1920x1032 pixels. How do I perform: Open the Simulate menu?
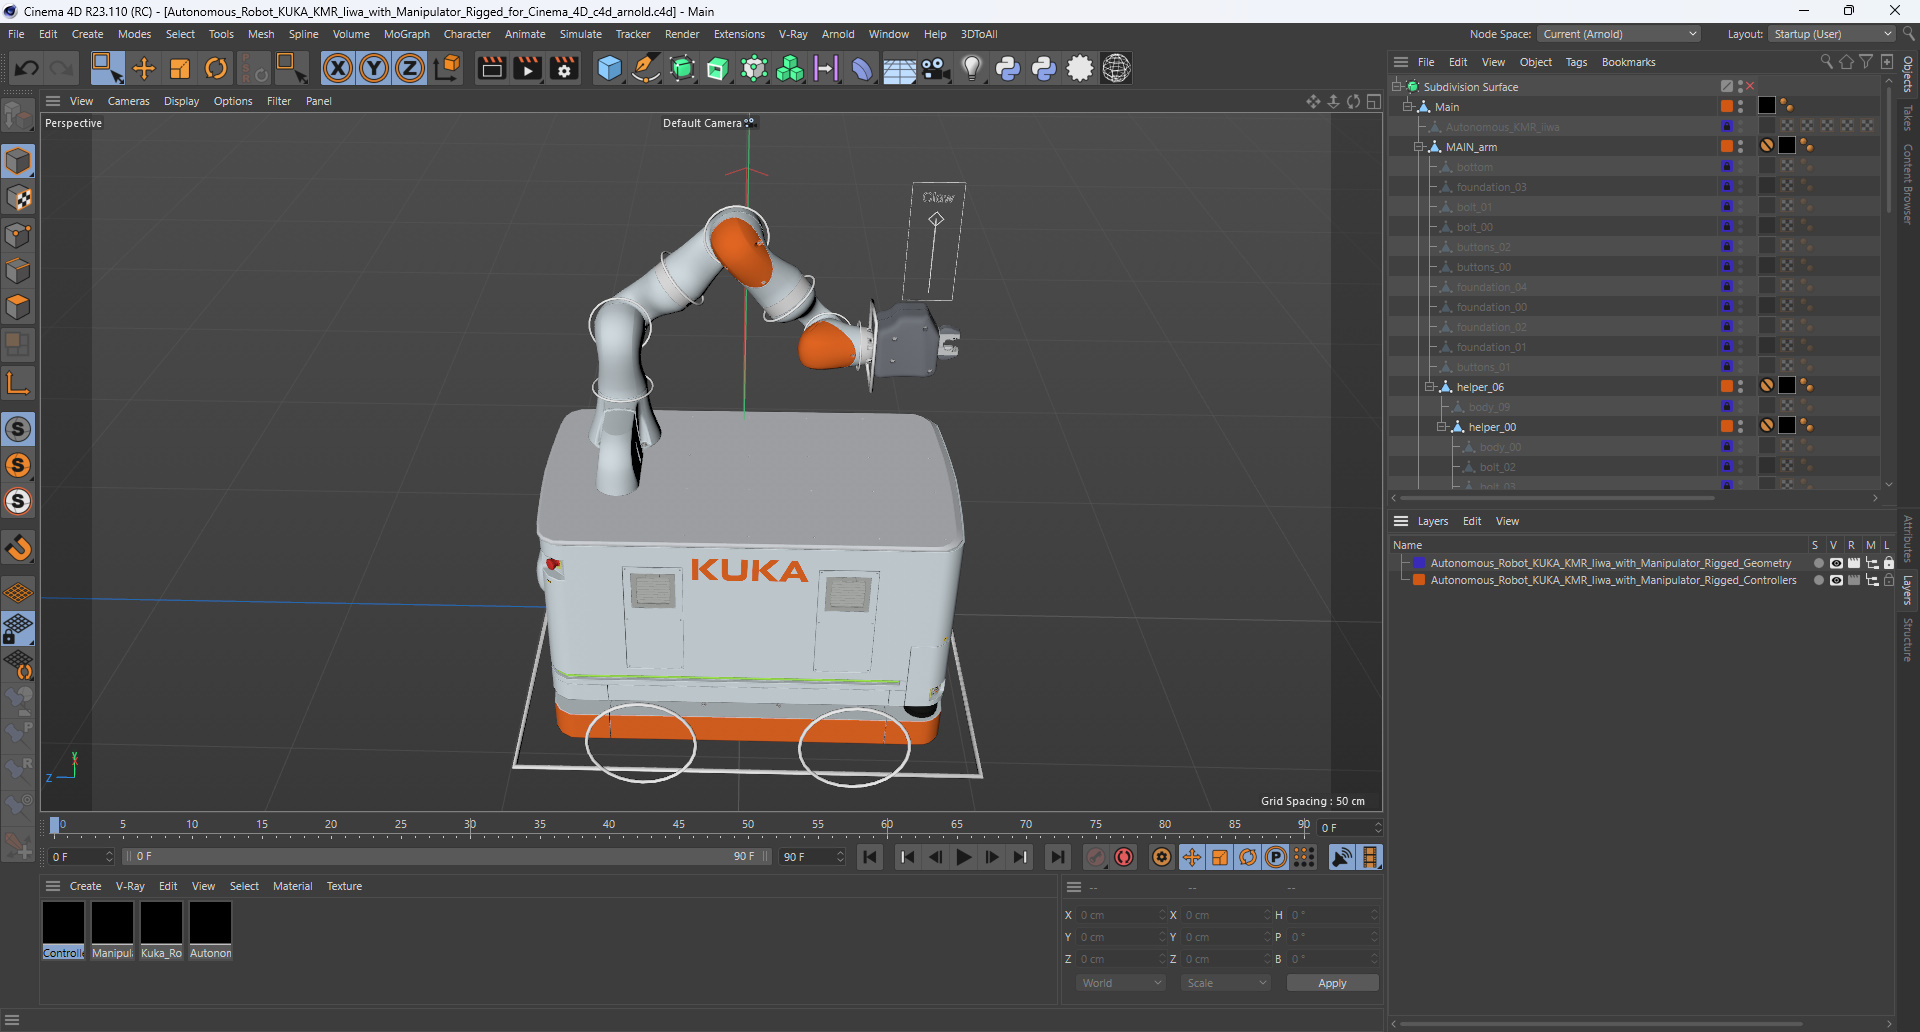point(581,34)
